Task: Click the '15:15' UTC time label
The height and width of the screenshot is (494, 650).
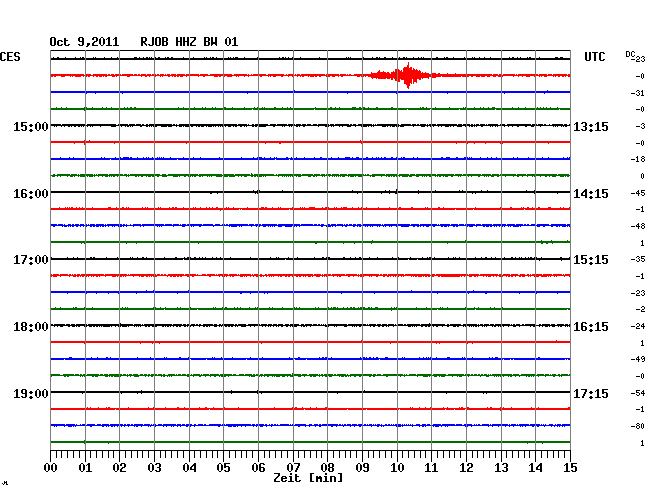Action: (591, 260)
